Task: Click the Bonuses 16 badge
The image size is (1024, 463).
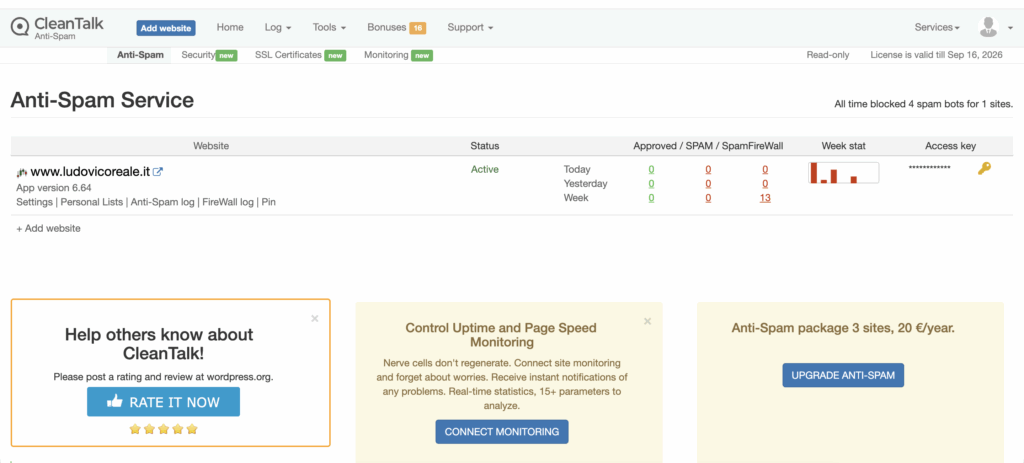Action: (417, 27)
